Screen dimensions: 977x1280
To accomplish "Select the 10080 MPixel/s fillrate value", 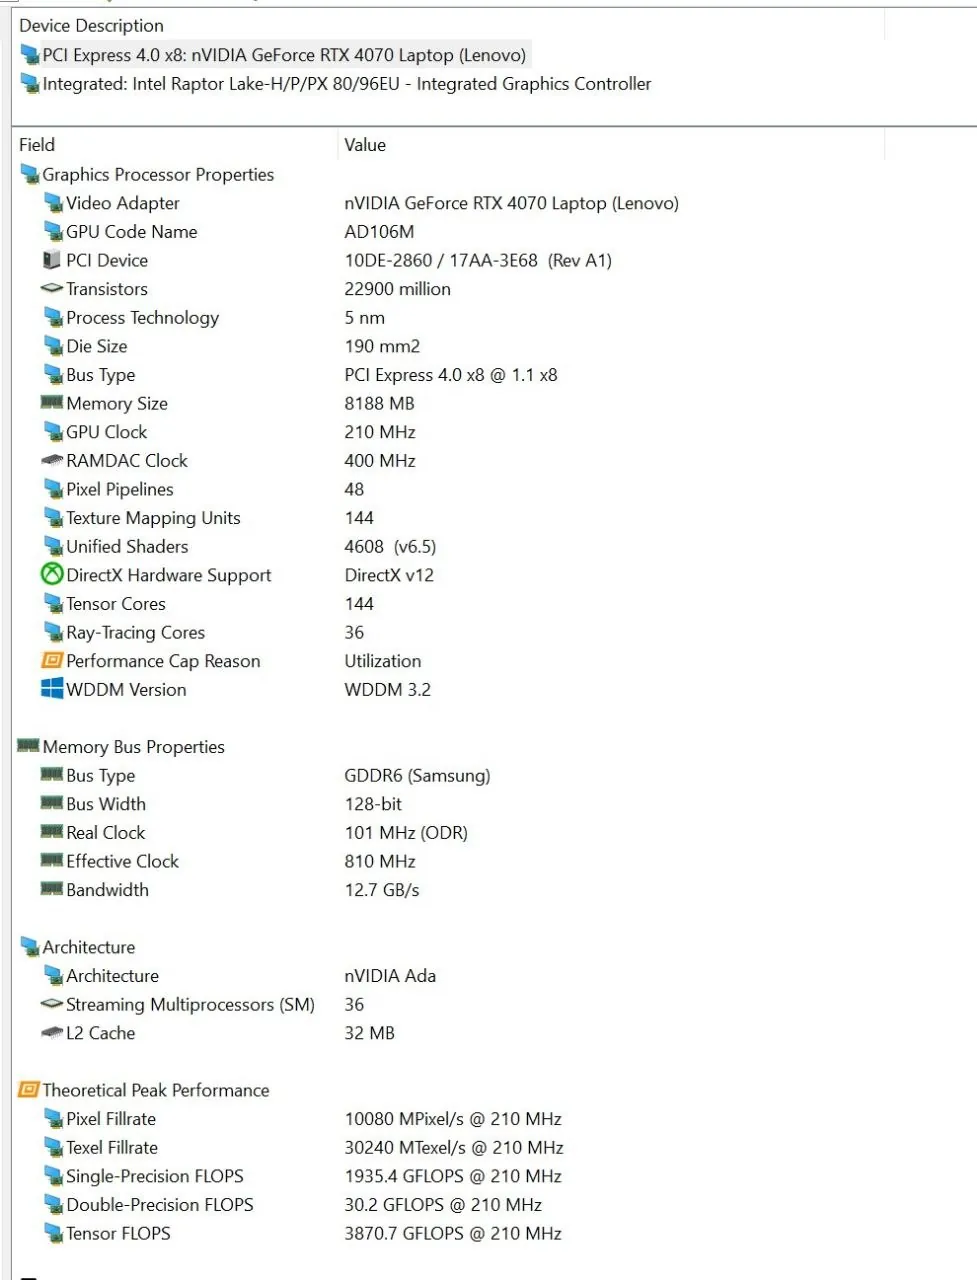I will click(x=453, y=1119).
